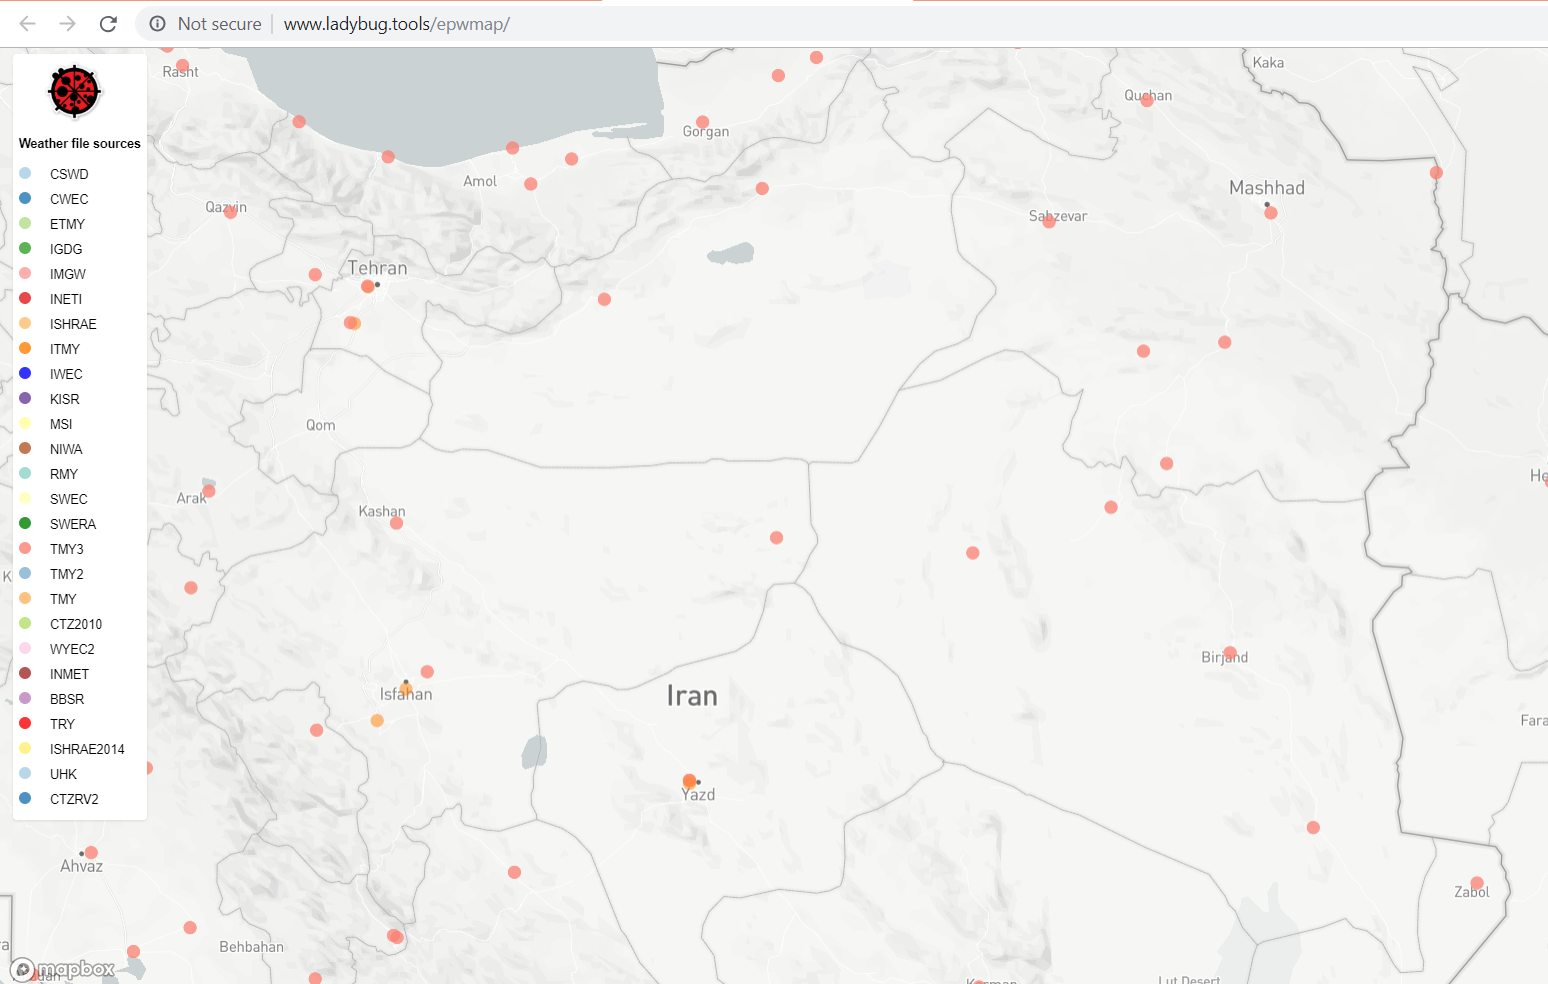Viewport: 1548px width, 984px height.
Task: Click the NIWA legend label
Action: click(x=66, y=449)
